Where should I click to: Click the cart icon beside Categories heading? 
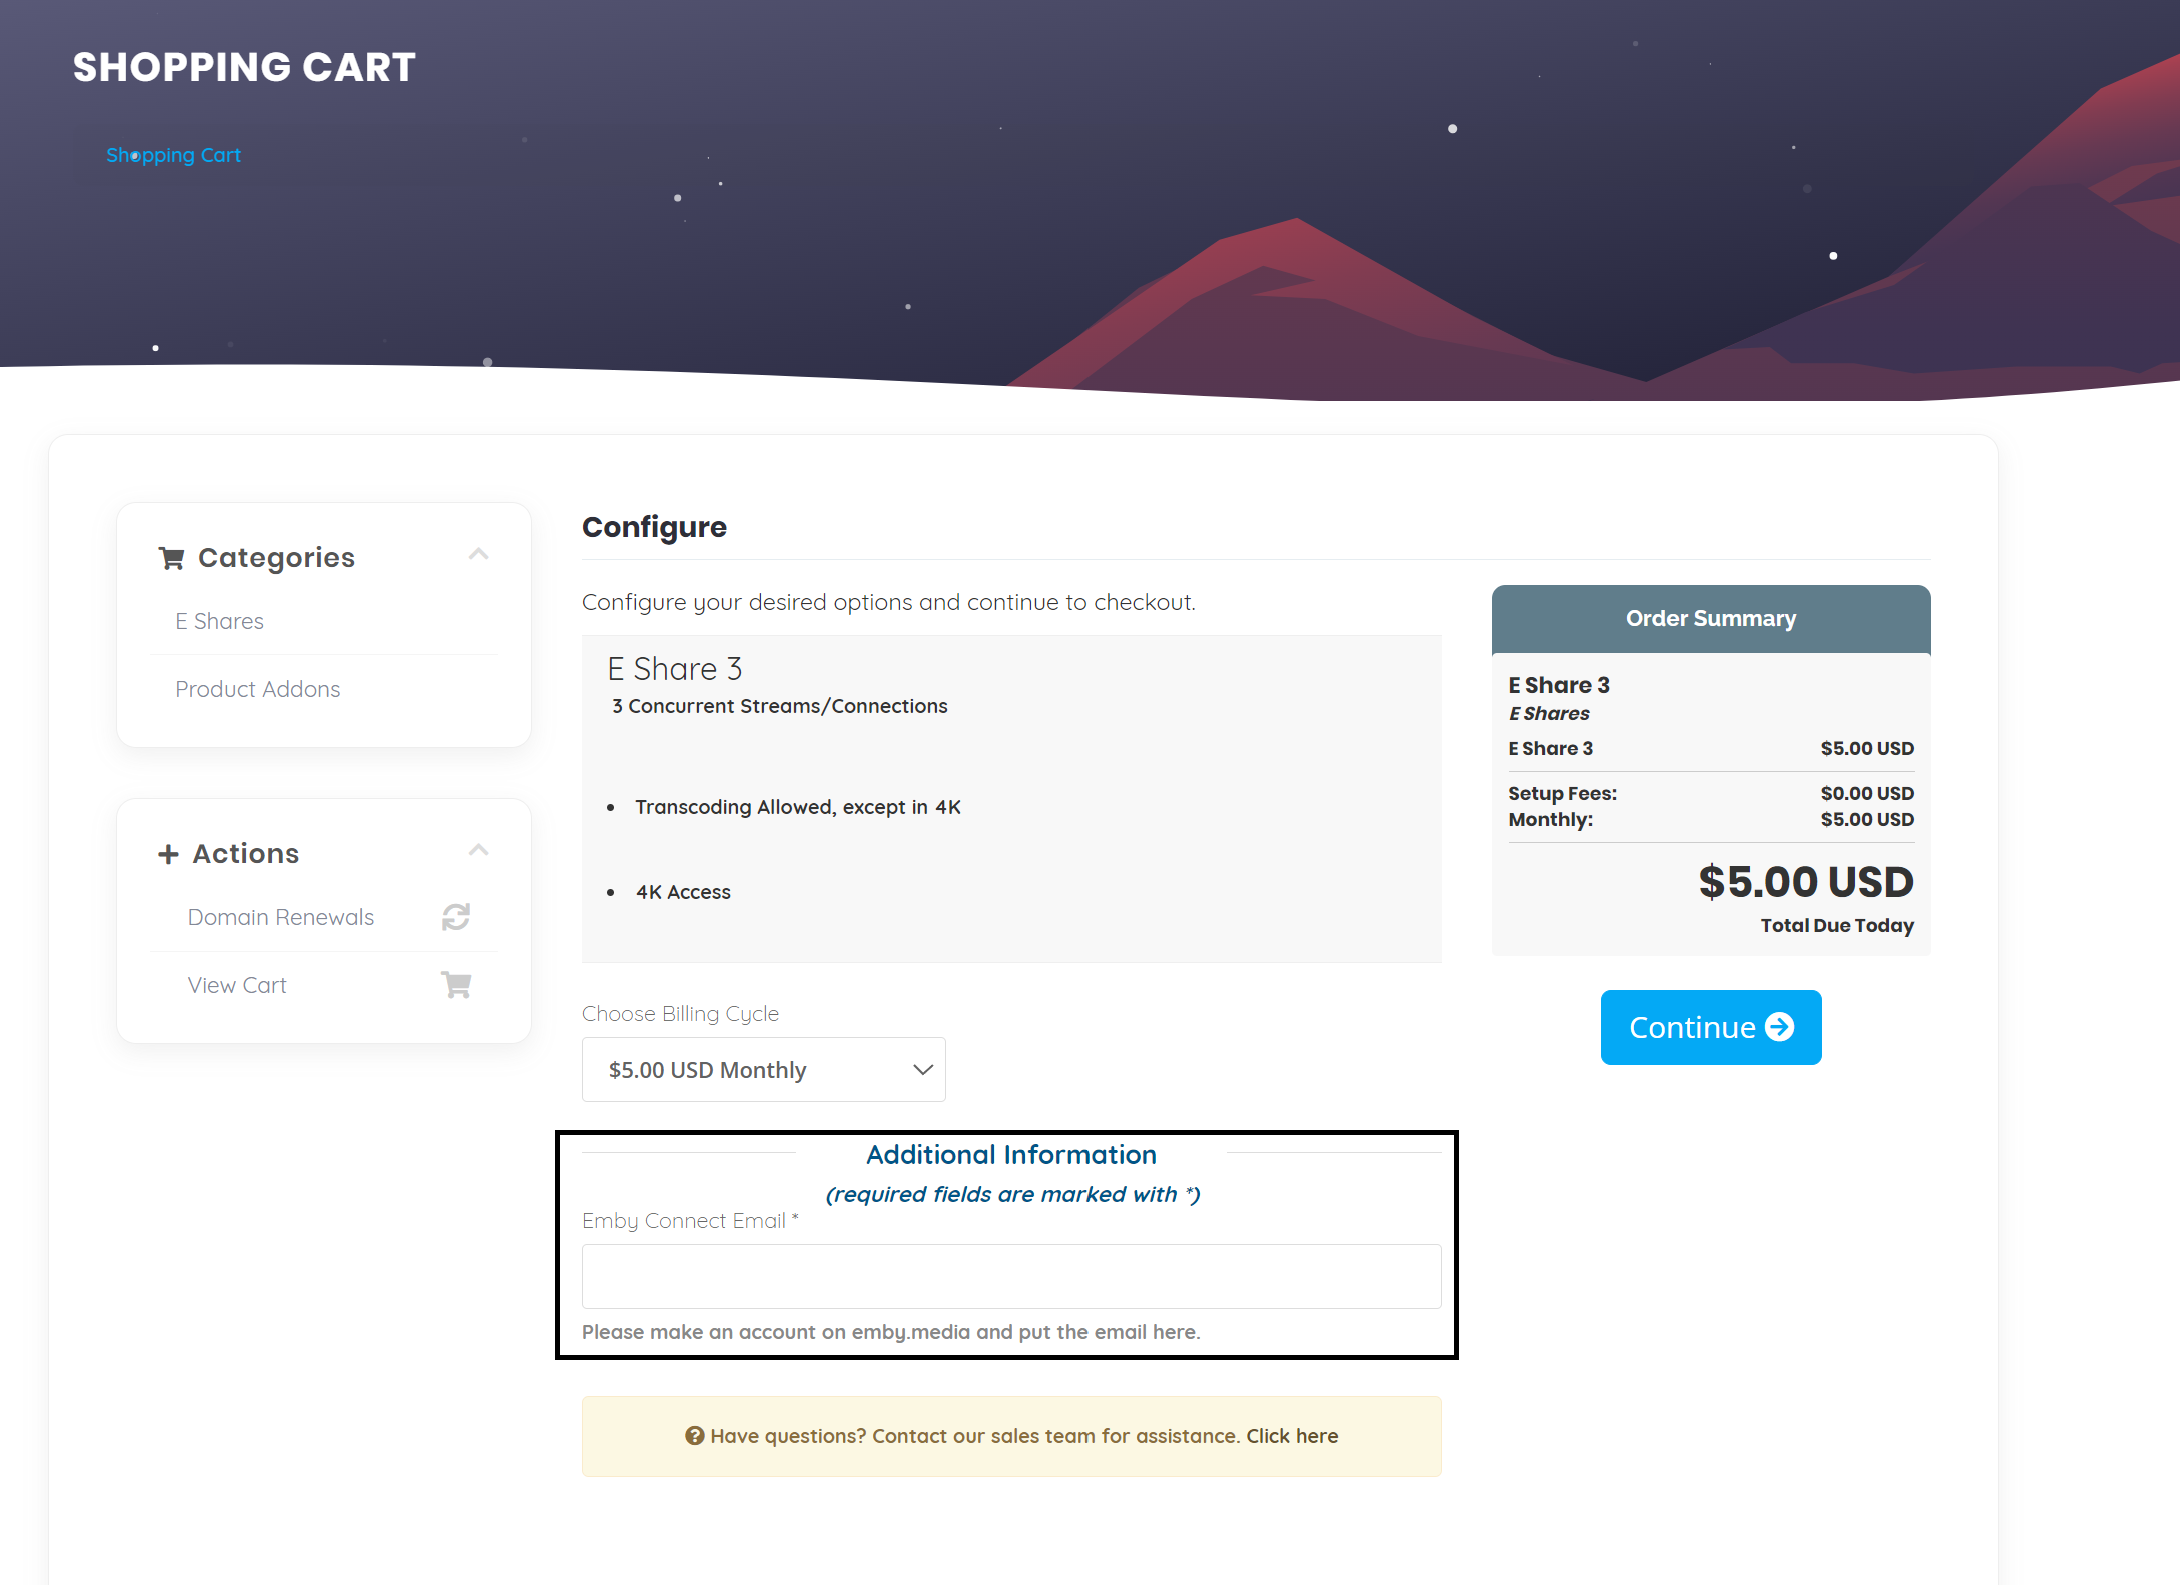pos(171,558)
